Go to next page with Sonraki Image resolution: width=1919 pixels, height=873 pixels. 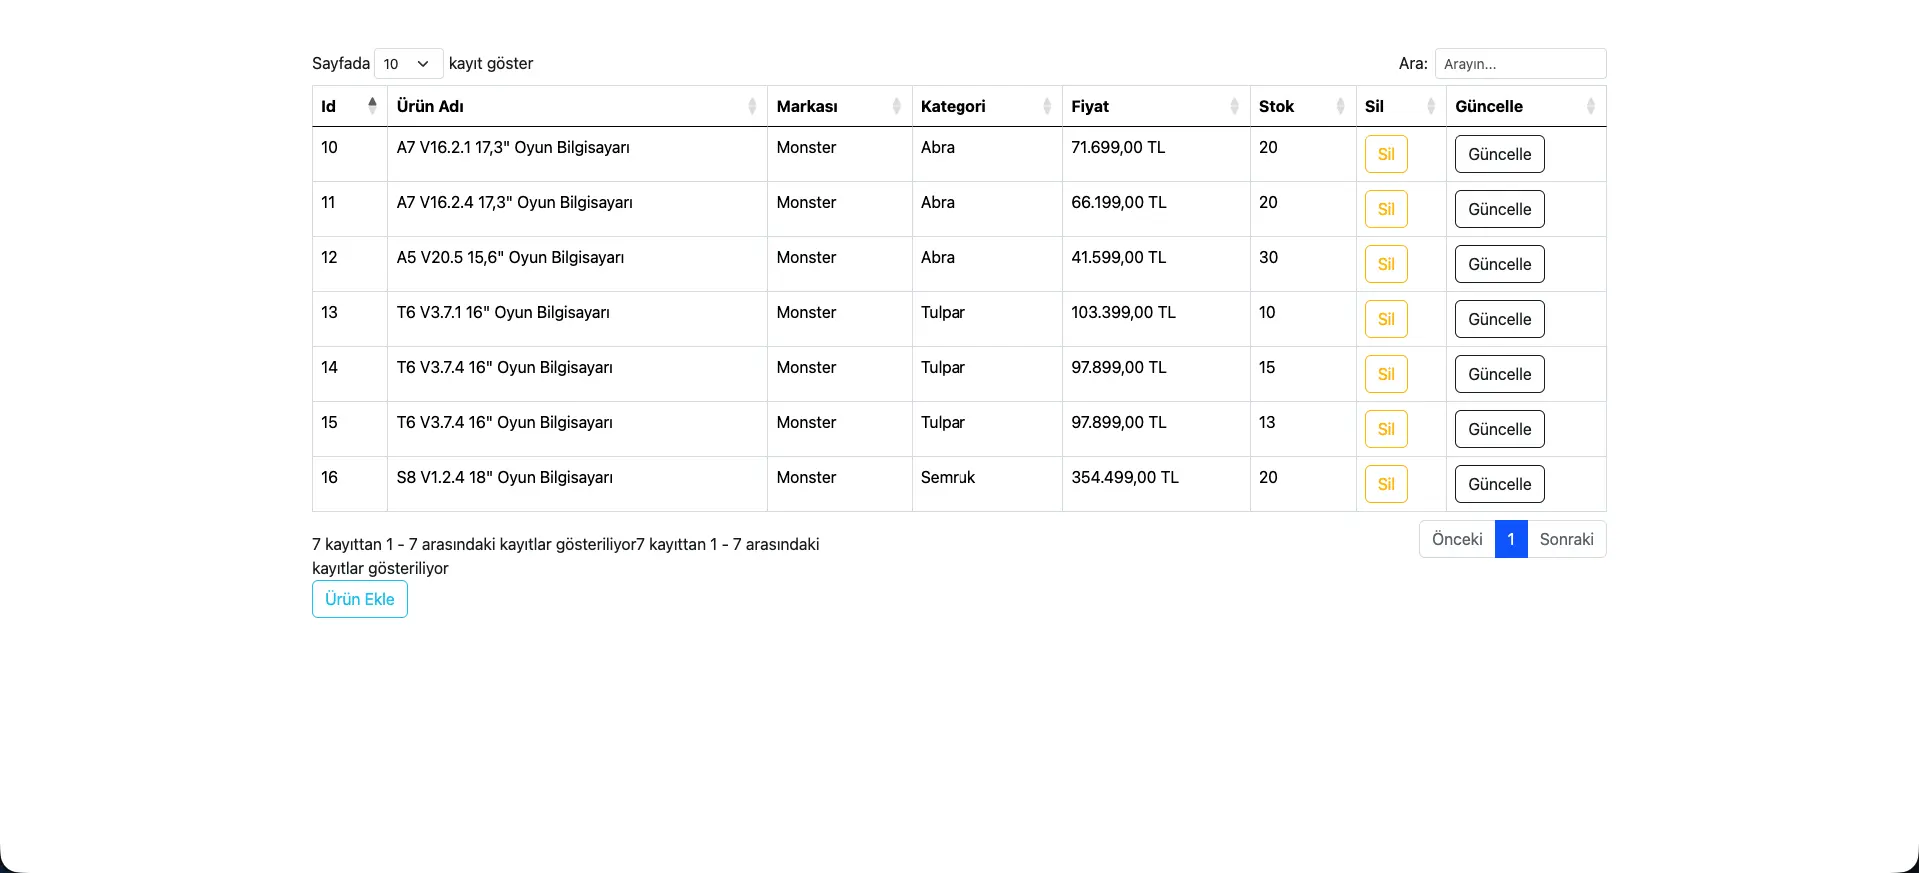pyautogui.click(x=1566, y=539)
